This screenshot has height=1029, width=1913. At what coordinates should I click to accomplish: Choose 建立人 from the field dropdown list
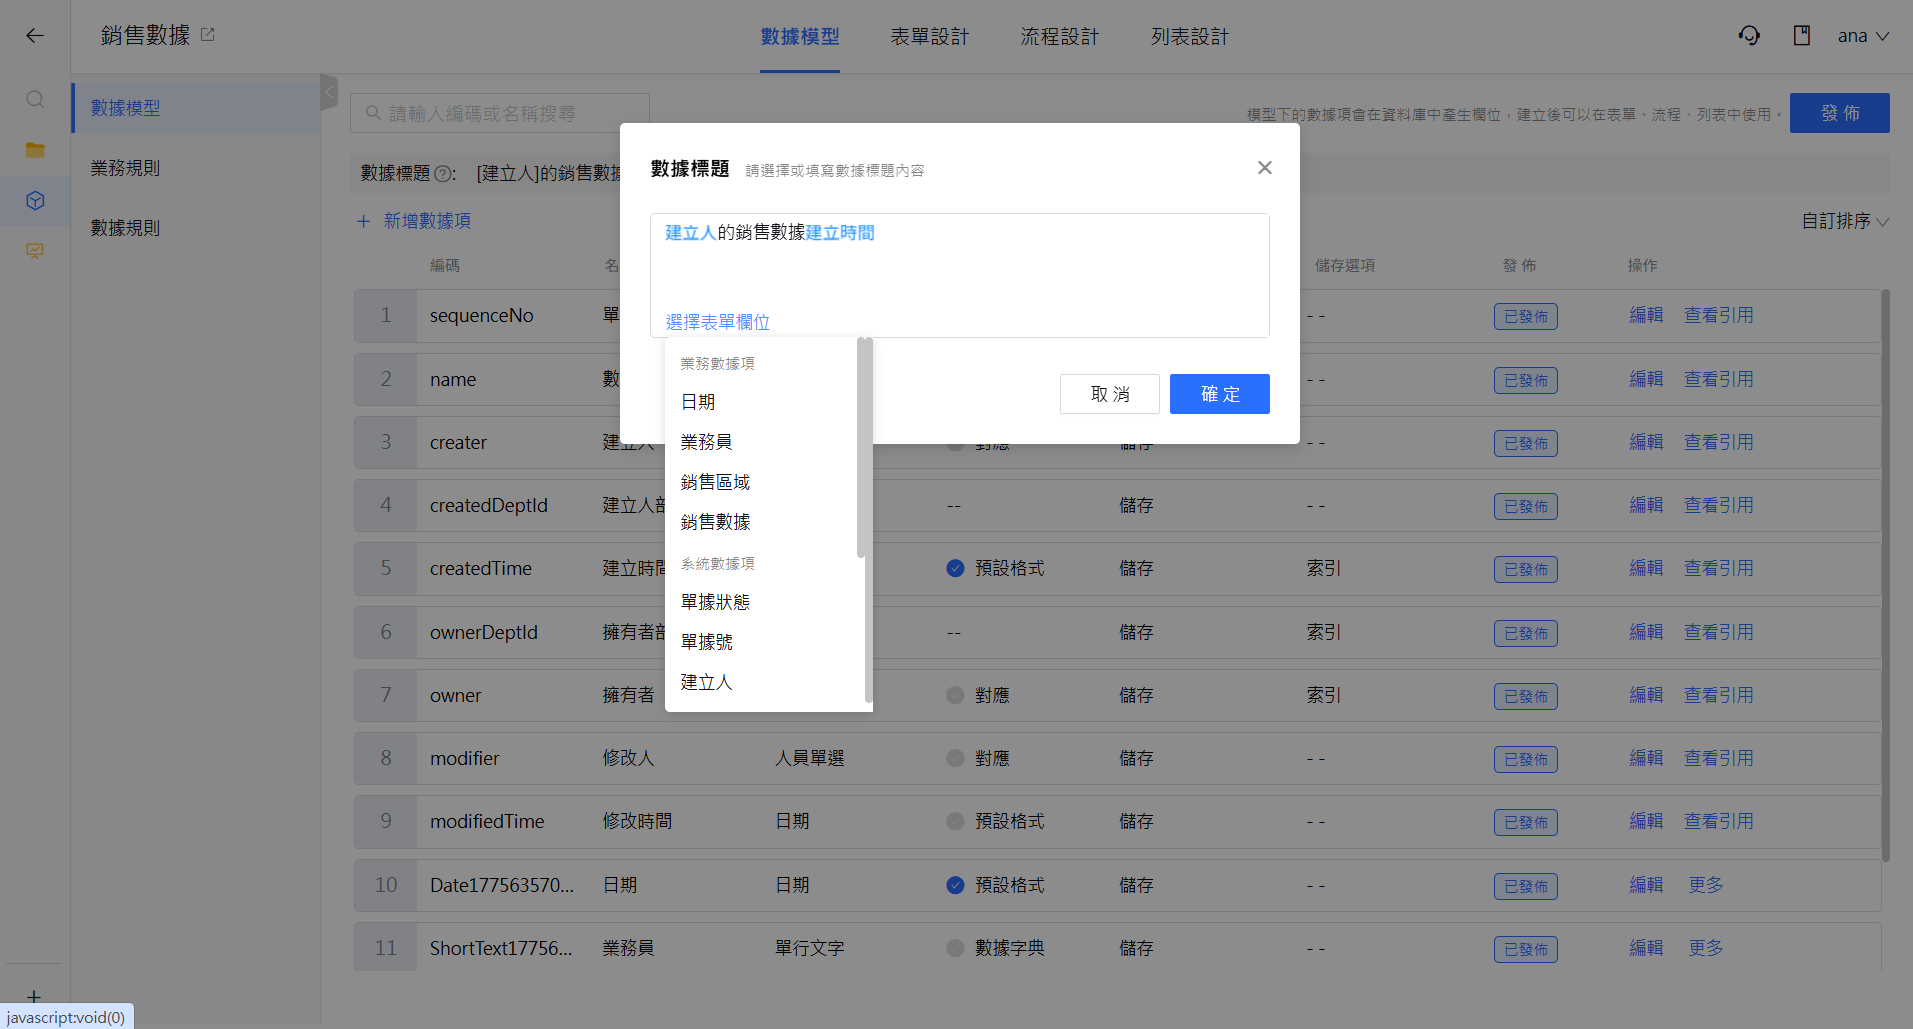(761, 682)
